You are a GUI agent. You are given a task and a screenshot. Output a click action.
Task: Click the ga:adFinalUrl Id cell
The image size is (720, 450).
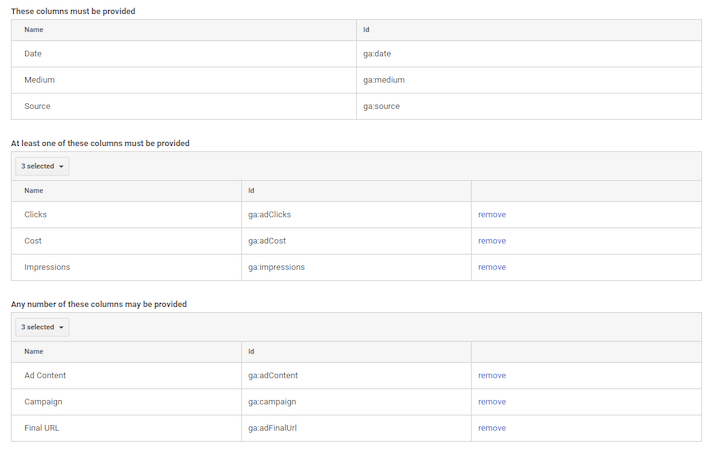pos(272,428)
